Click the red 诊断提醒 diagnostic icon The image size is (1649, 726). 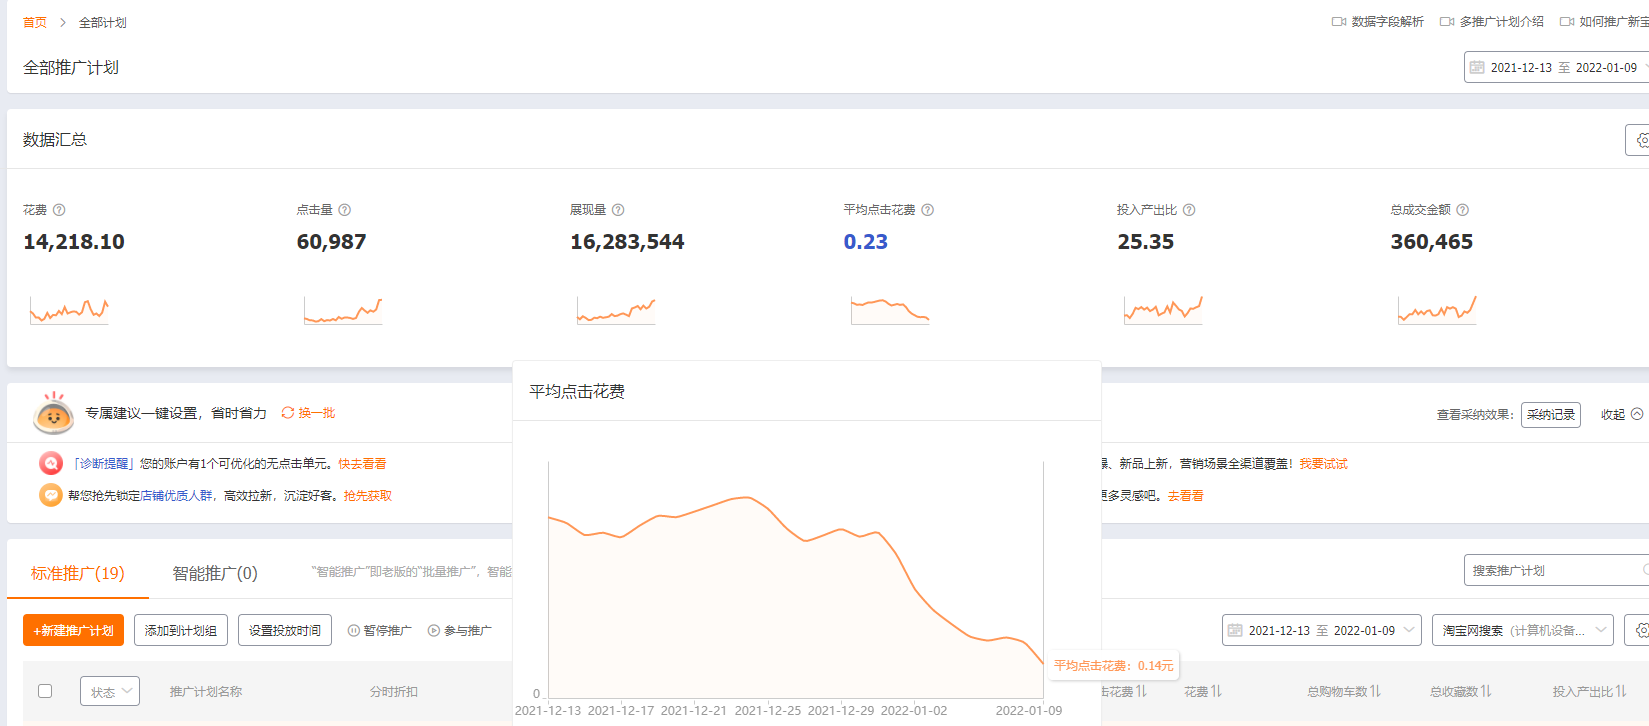[51, 463]
